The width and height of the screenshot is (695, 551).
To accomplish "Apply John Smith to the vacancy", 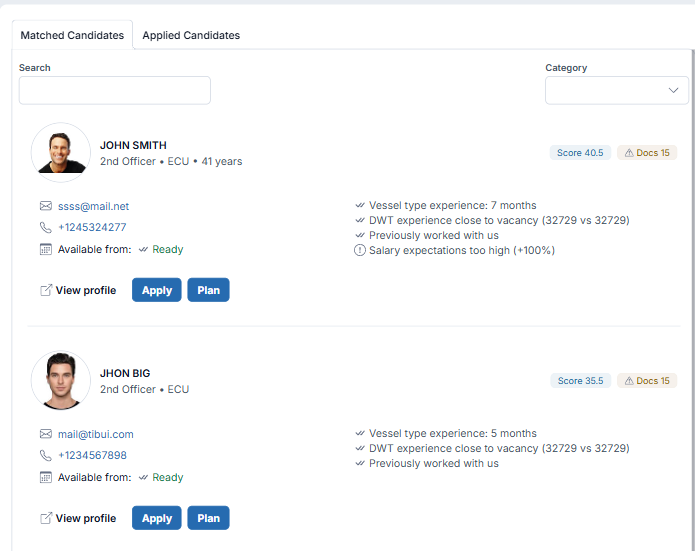I will pyautogui.click(x=156, y=290).
